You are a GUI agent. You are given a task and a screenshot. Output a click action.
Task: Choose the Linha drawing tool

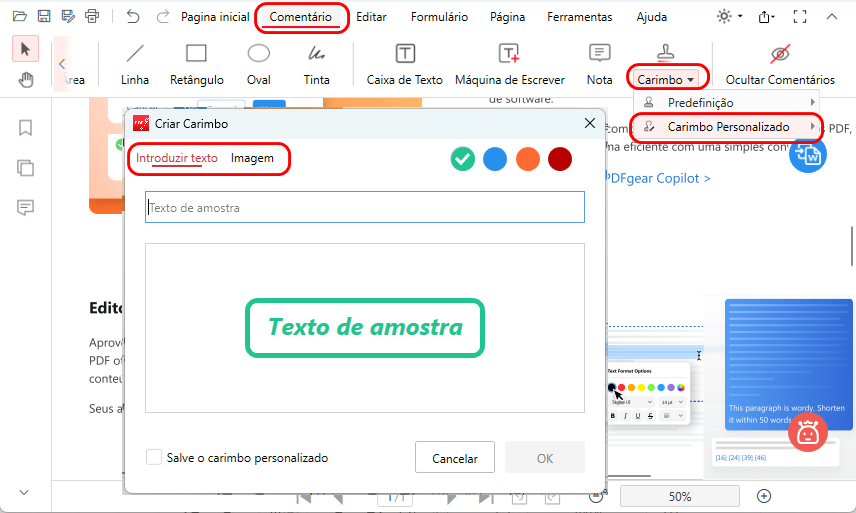pos(135,65)
